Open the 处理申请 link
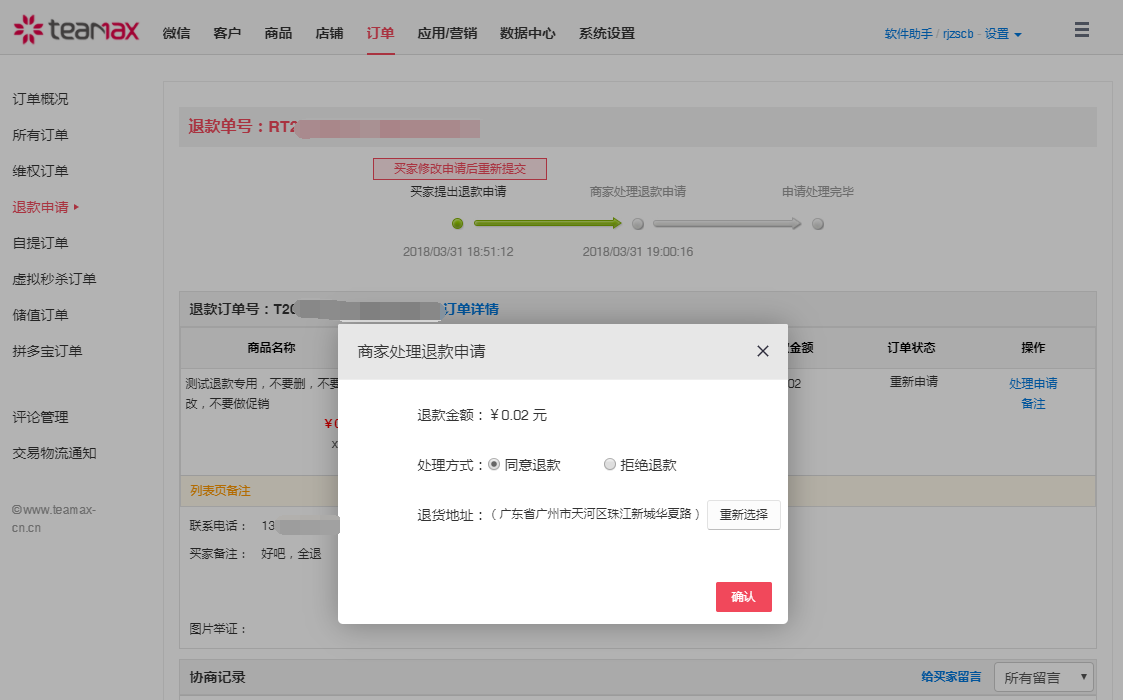Viewport: 1123px width, 700px height. 1033,383
